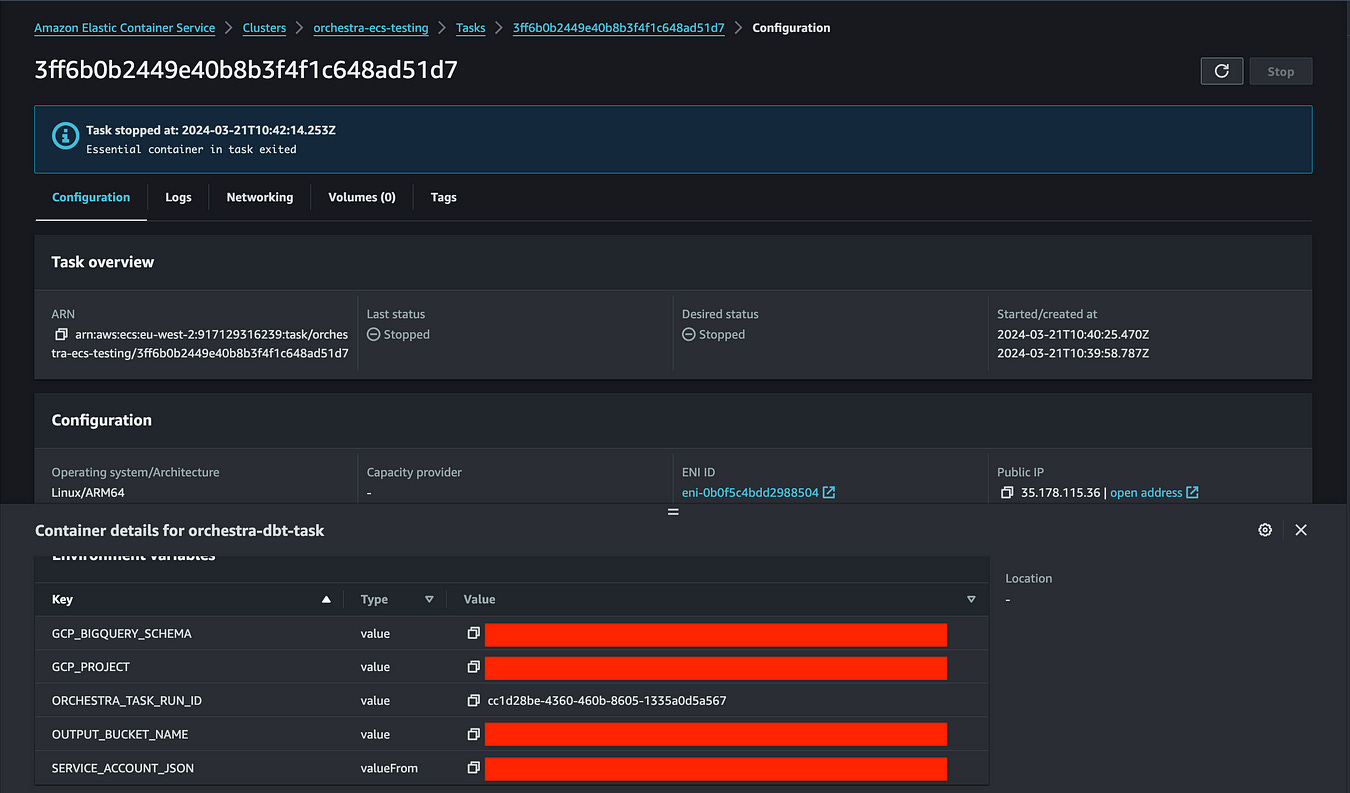Switch to the Configuration tab
Image resolution: width=1350 pixels, height=793 pixels.
coord(91,198)
